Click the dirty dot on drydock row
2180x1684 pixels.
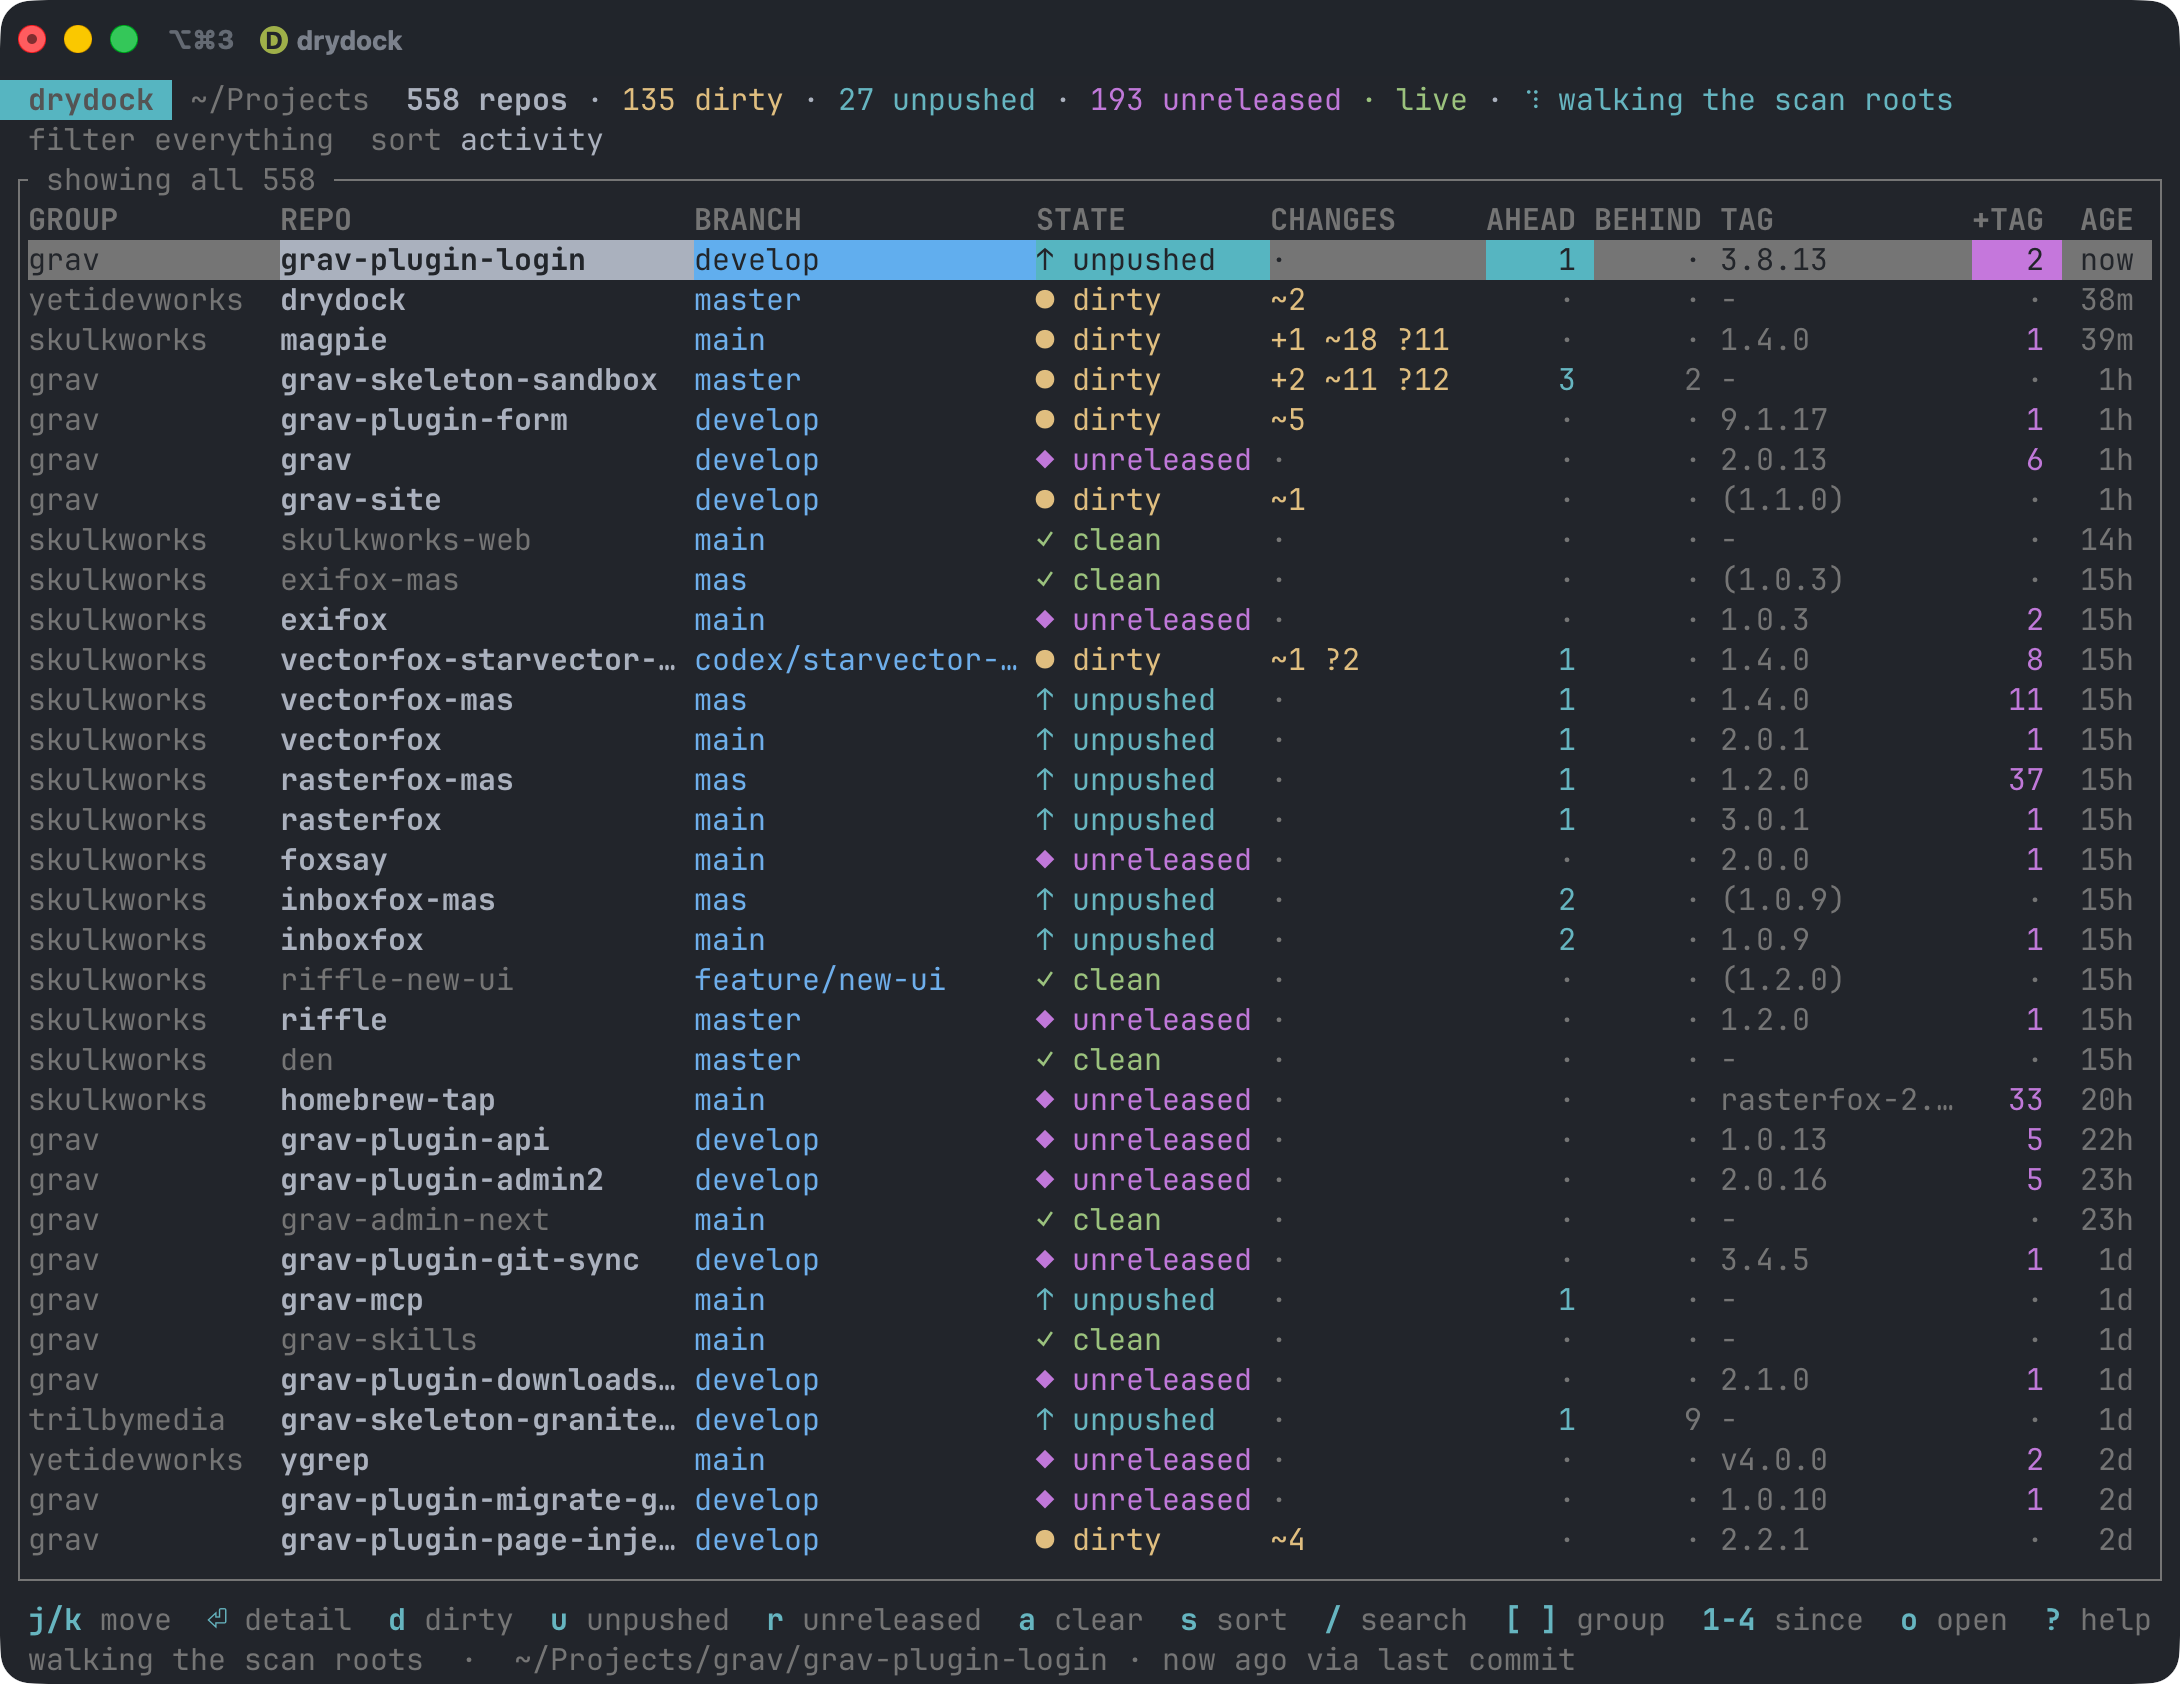tap(1045, 300)
